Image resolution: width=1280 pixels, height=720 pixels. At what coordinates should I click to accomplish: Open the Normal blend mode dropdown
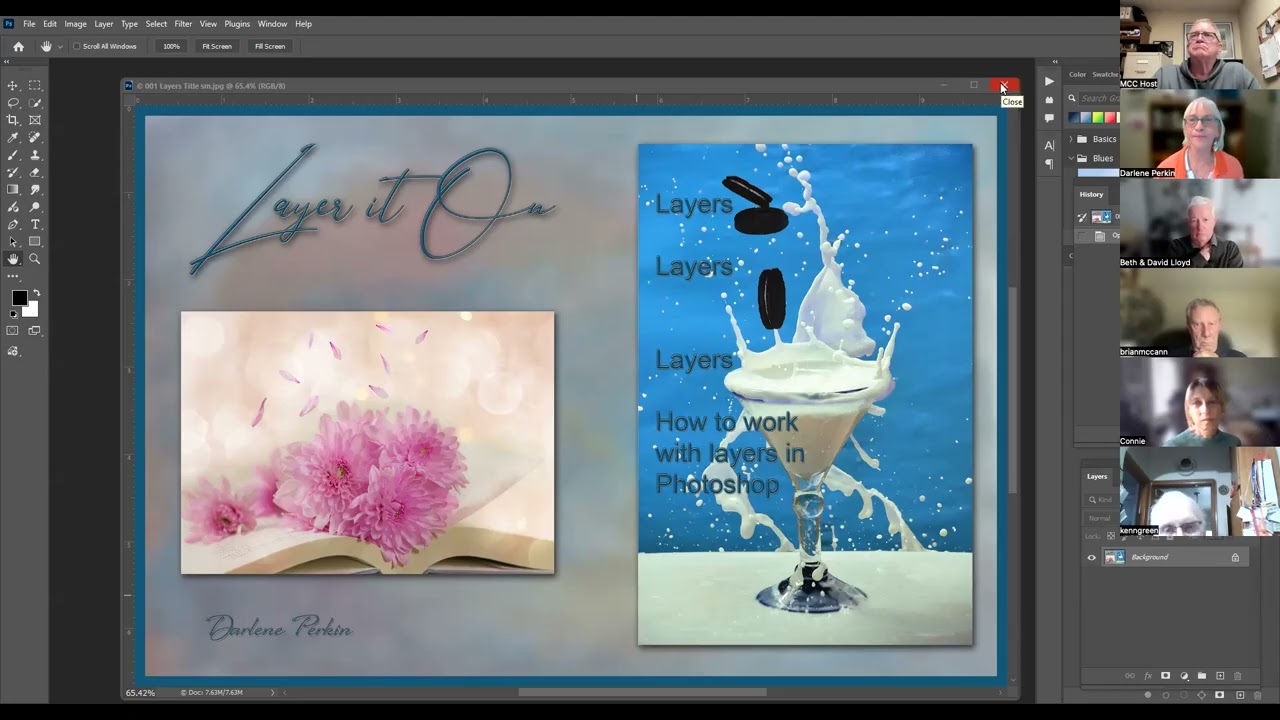point(1102,518)
